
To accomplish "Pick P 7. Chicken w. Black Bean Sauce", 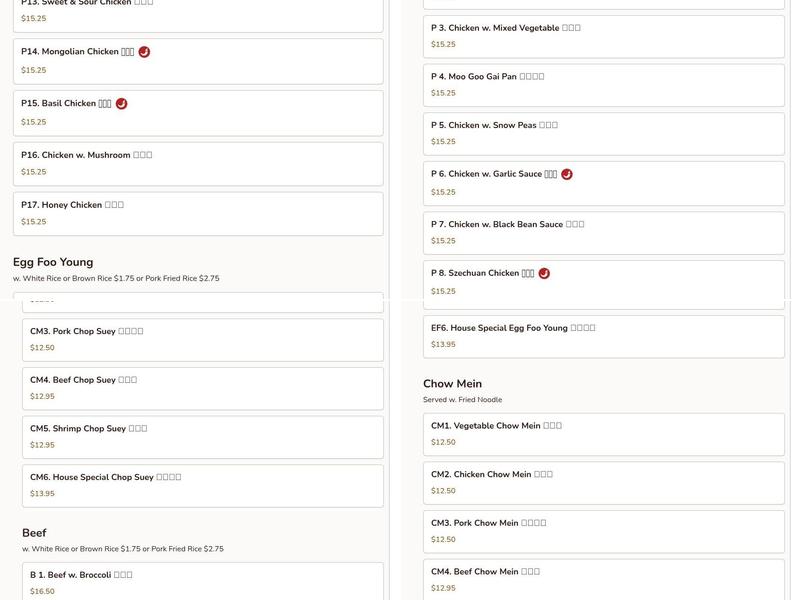I will click(x=603, y=232).
